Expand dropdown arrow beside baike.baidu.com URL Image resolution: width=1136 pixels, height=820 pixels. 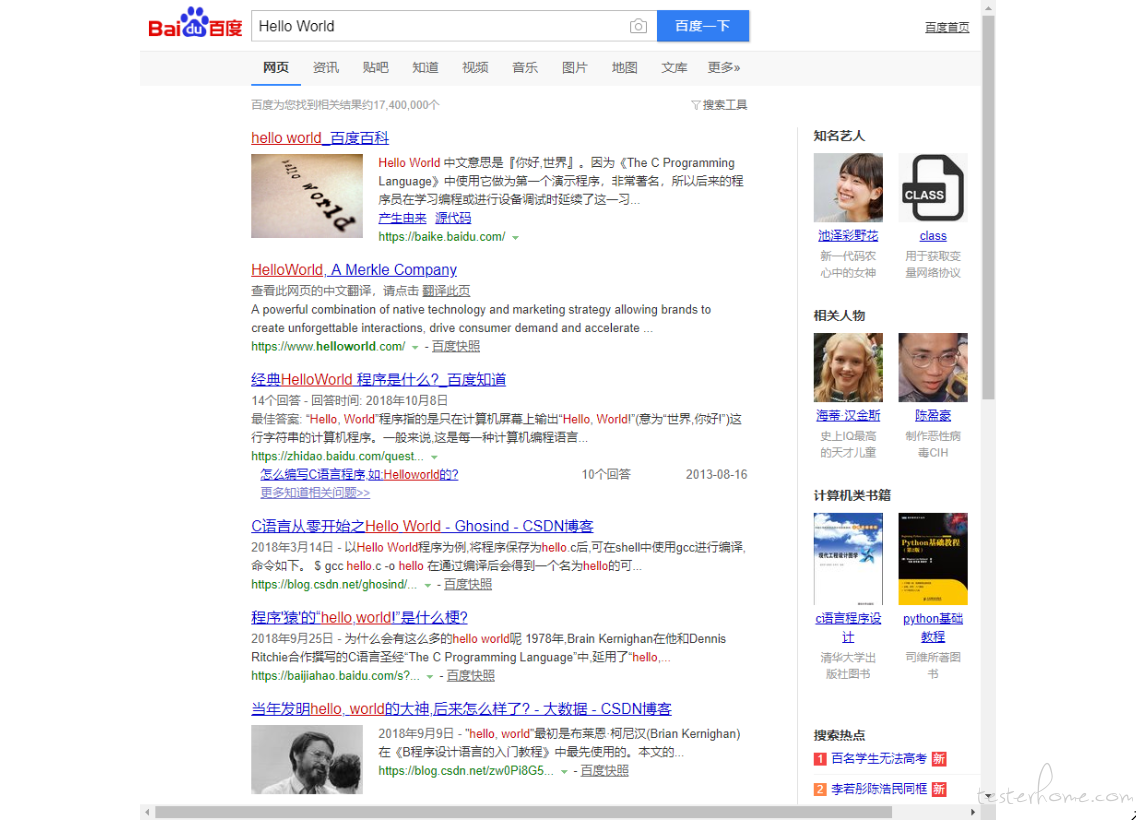click(x=516, y=238)
